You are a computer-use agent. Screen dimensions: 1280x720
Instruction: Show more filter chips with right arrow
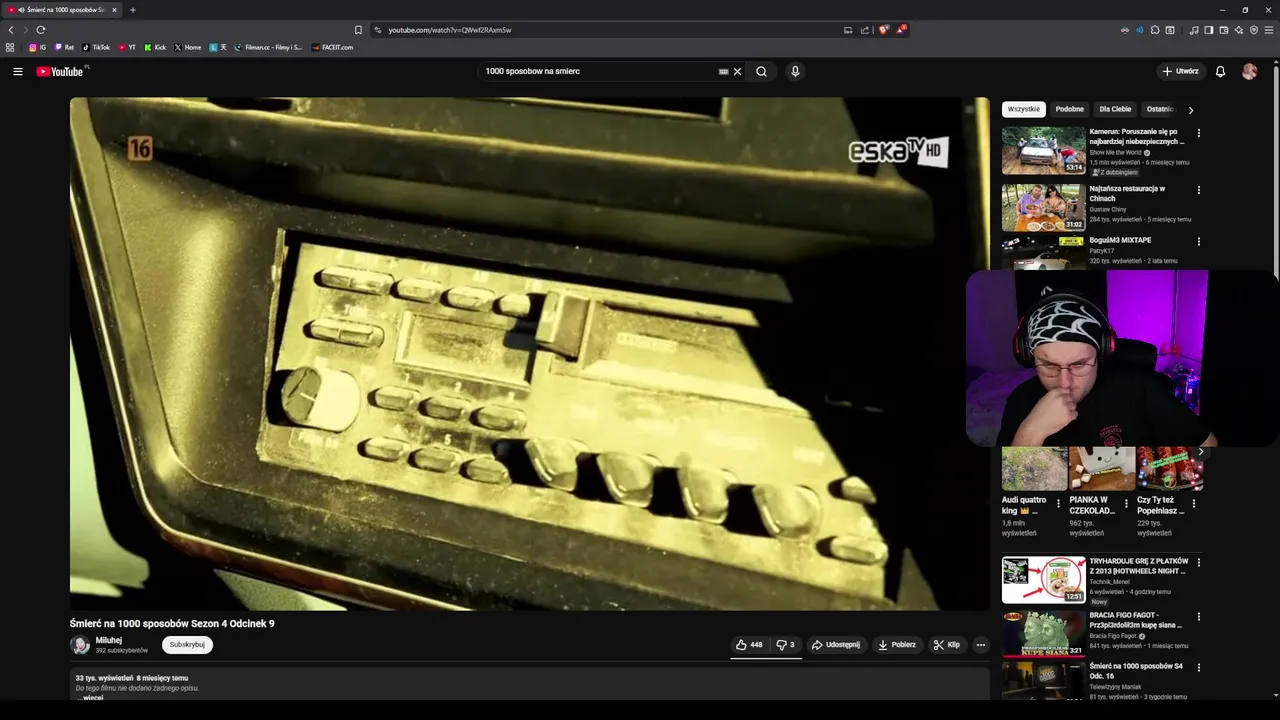pyautogui.click(x=1190, y=110)
